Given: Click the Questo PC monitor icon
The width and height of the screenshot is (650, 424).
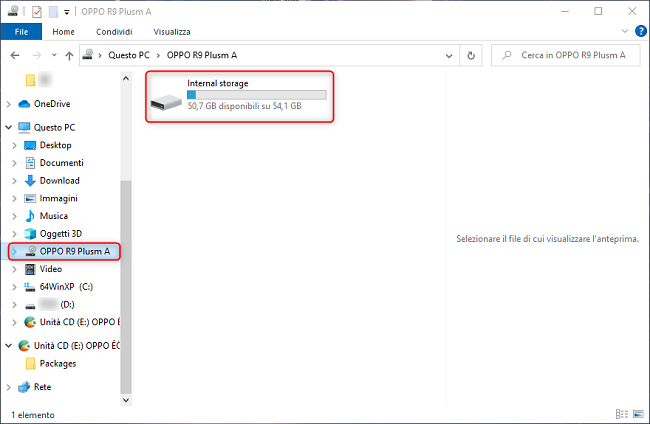Looking at the screenshot, I should [24, 128].
